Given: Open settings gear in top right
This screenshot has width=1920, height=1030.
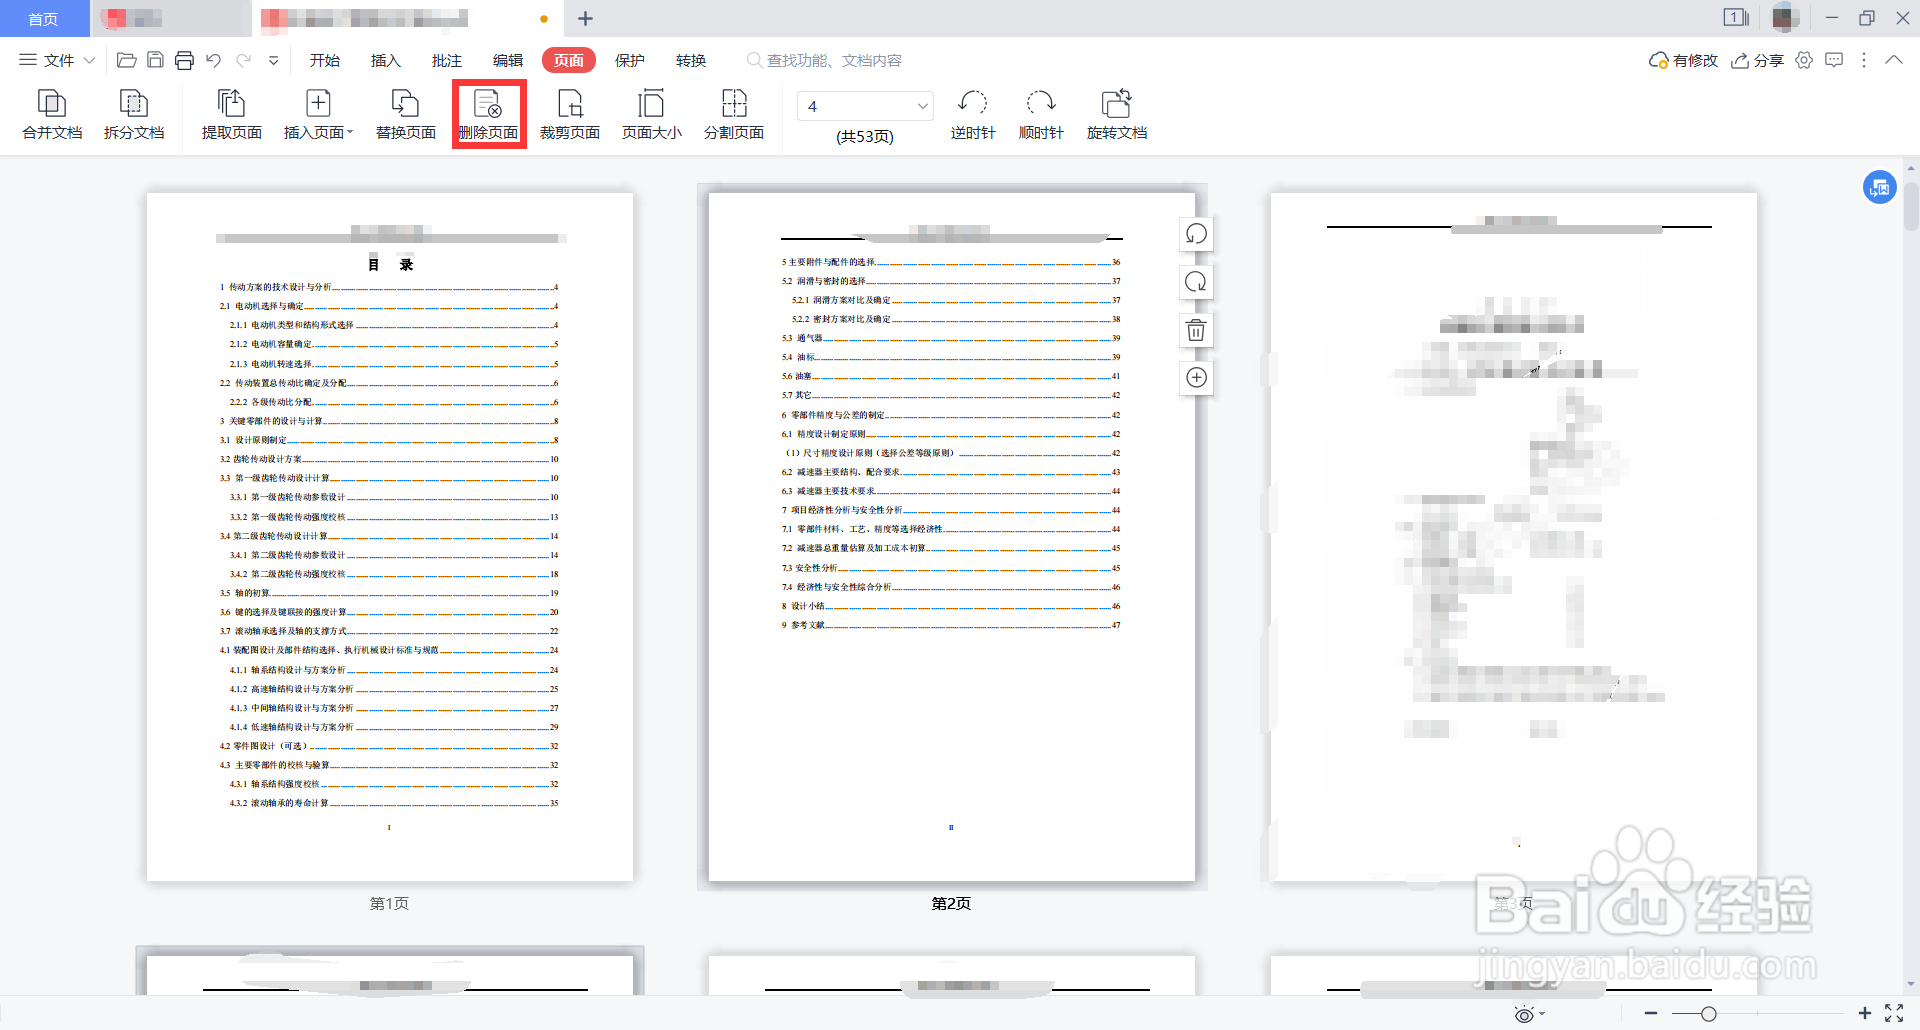Looking at the screenshot, I should (1804, 60).
